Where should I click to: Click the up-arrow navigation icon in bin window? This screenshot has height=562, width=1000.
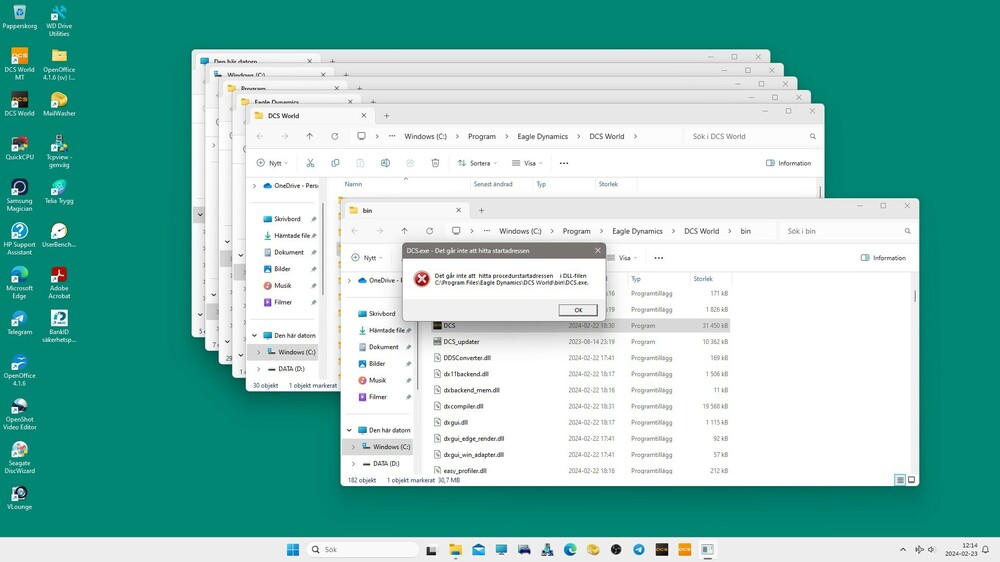click(404, 231)
